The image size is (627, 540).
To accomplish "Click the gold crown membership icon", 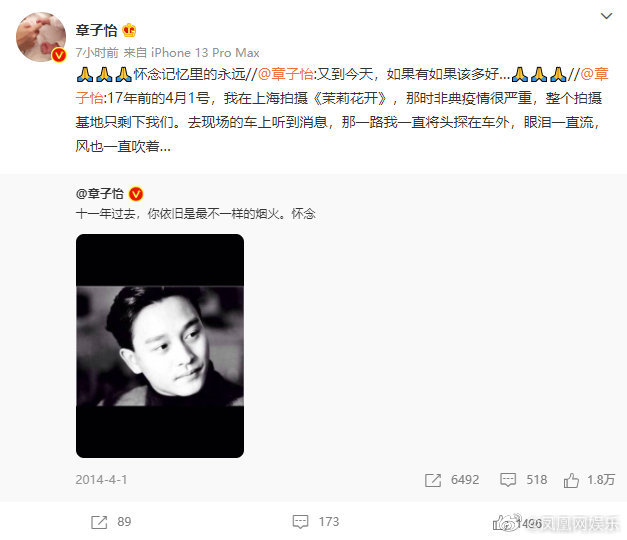I will 129,30.
